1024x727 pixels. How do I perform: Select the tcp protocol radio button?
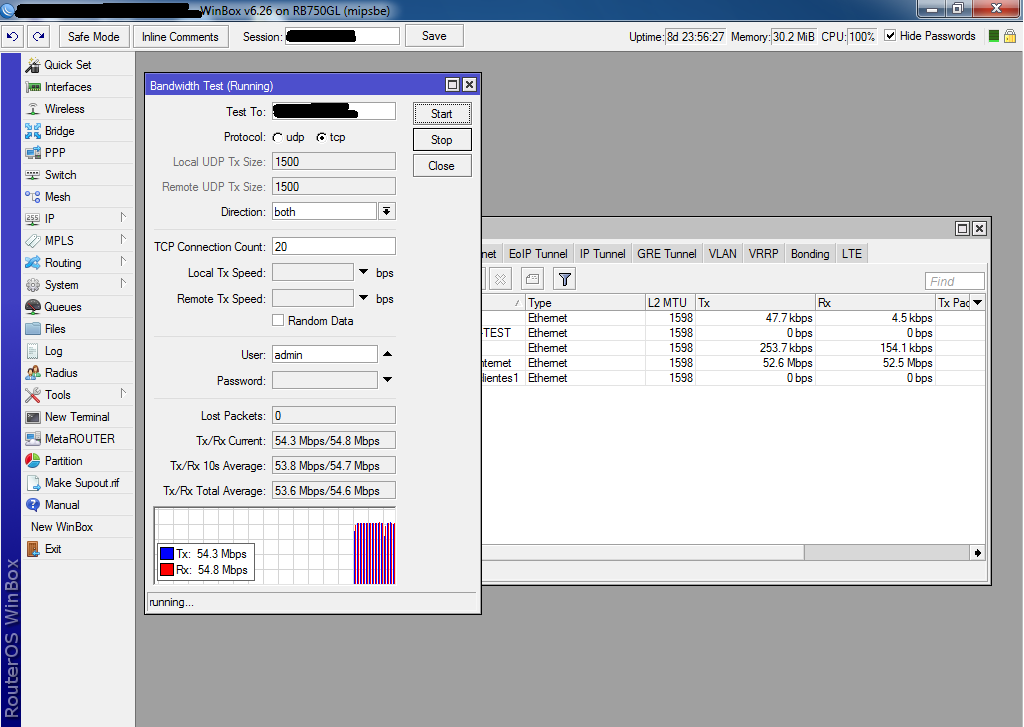(x=321, y=138)
